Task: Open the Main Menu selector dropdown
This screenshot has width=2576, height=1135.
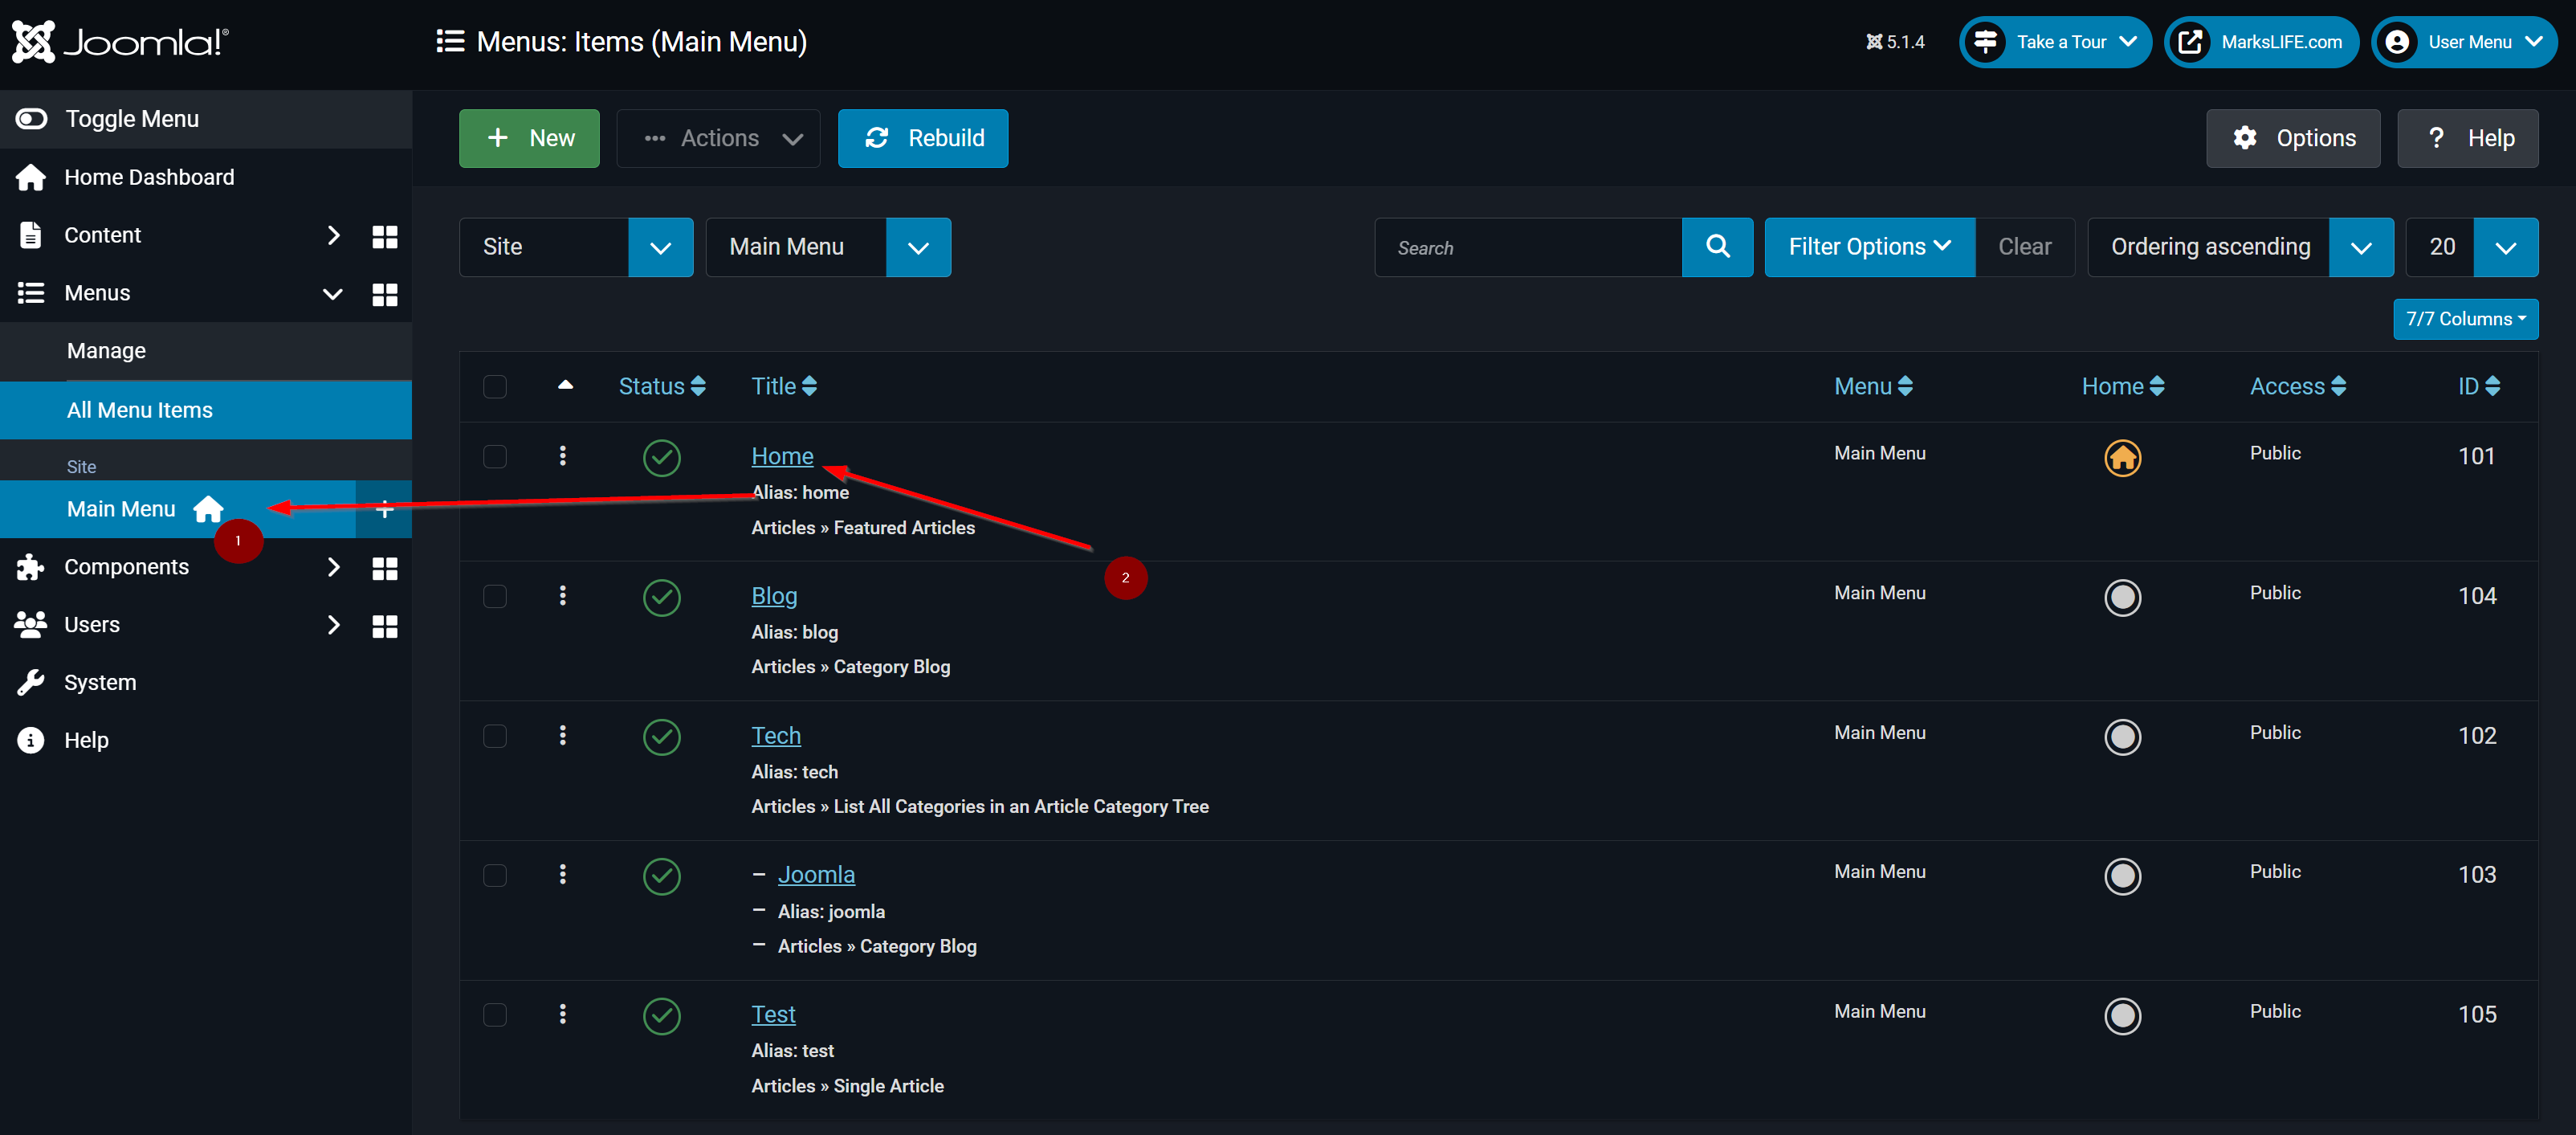Action: point(828,247)
